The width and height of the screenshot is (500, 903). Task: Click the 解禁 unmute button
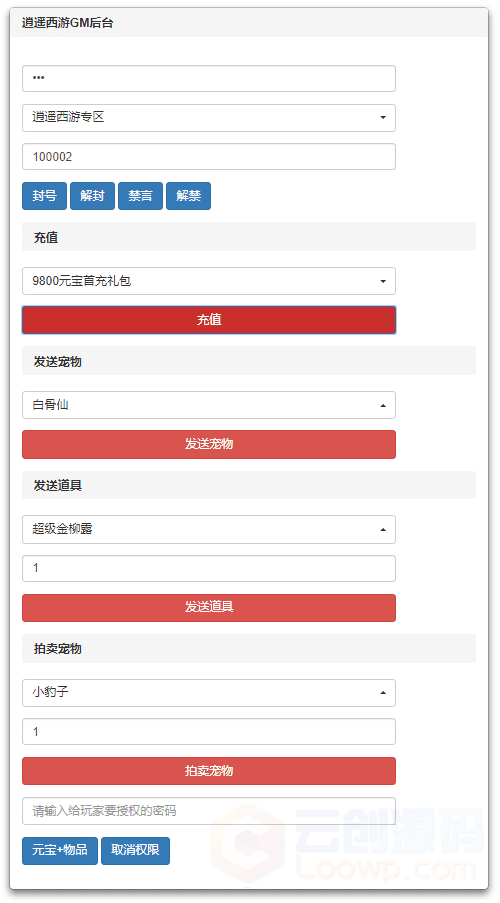pos(188,196)
